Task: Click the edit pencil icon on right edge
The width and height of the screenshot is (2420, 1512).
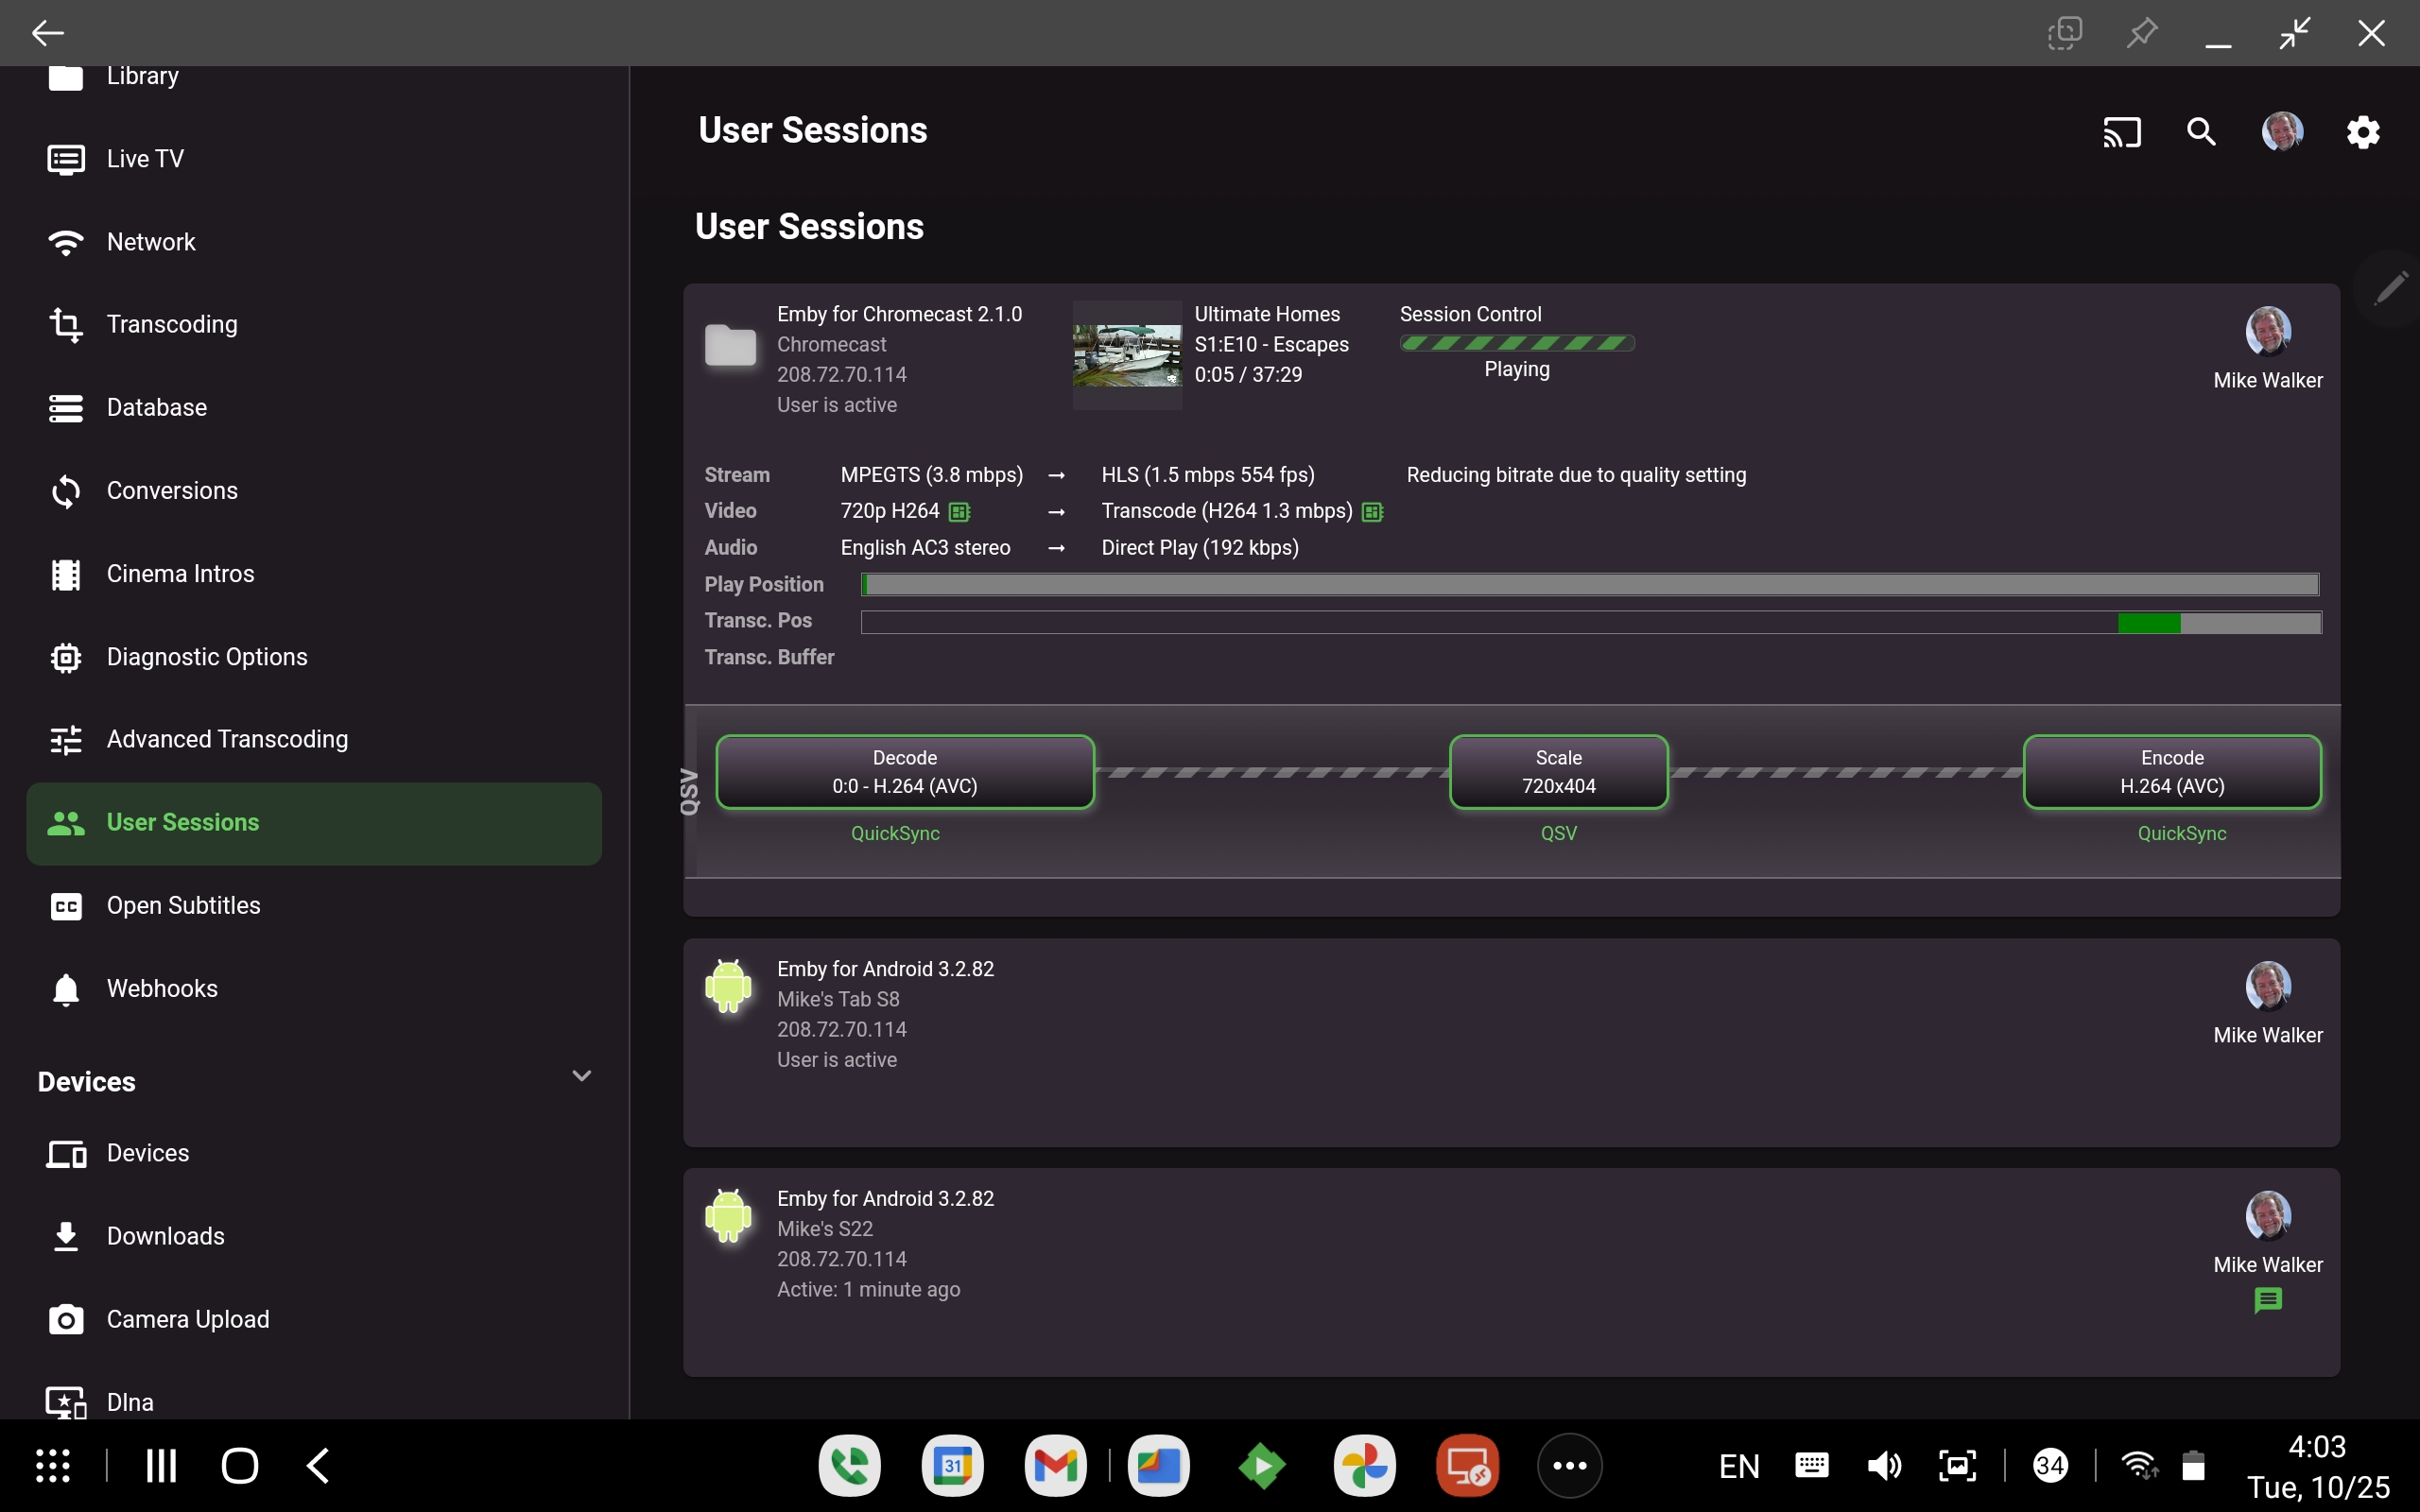Action: pyautogui.click(x=2391, y=289)
